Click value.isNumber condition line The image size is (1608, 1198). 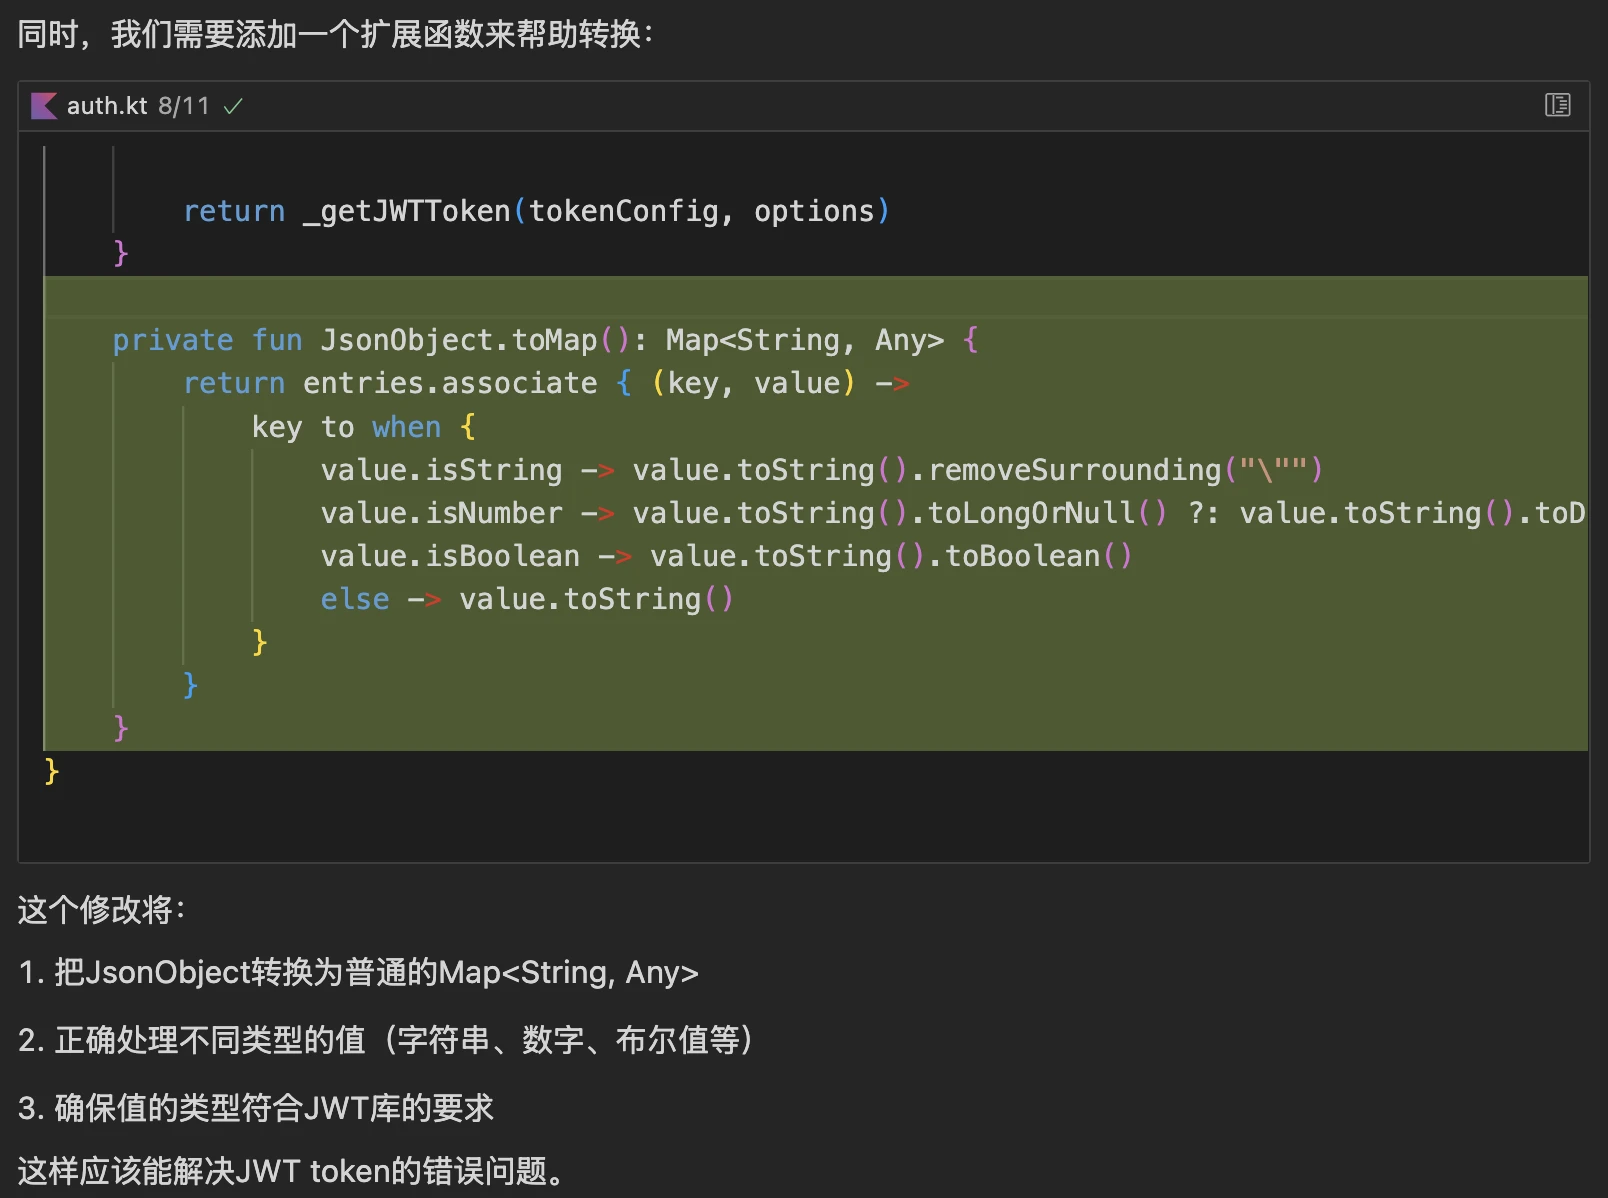coord(441,513)
